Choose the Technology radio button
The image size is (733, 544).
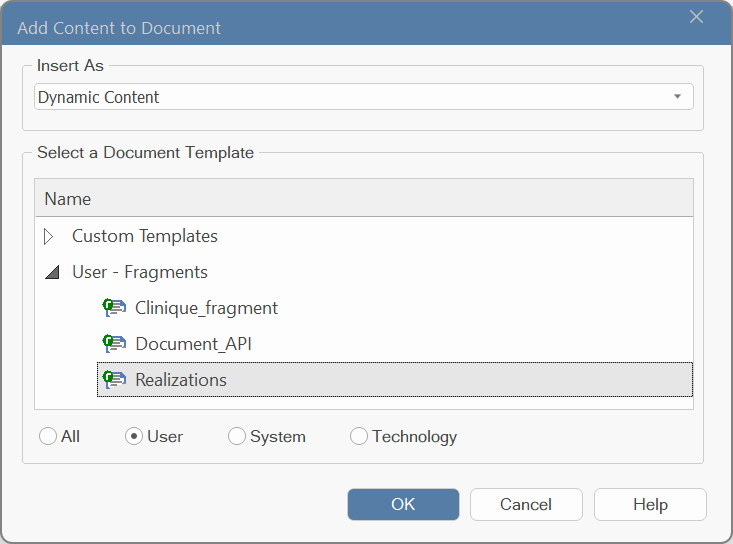click(x=359, y=437)
